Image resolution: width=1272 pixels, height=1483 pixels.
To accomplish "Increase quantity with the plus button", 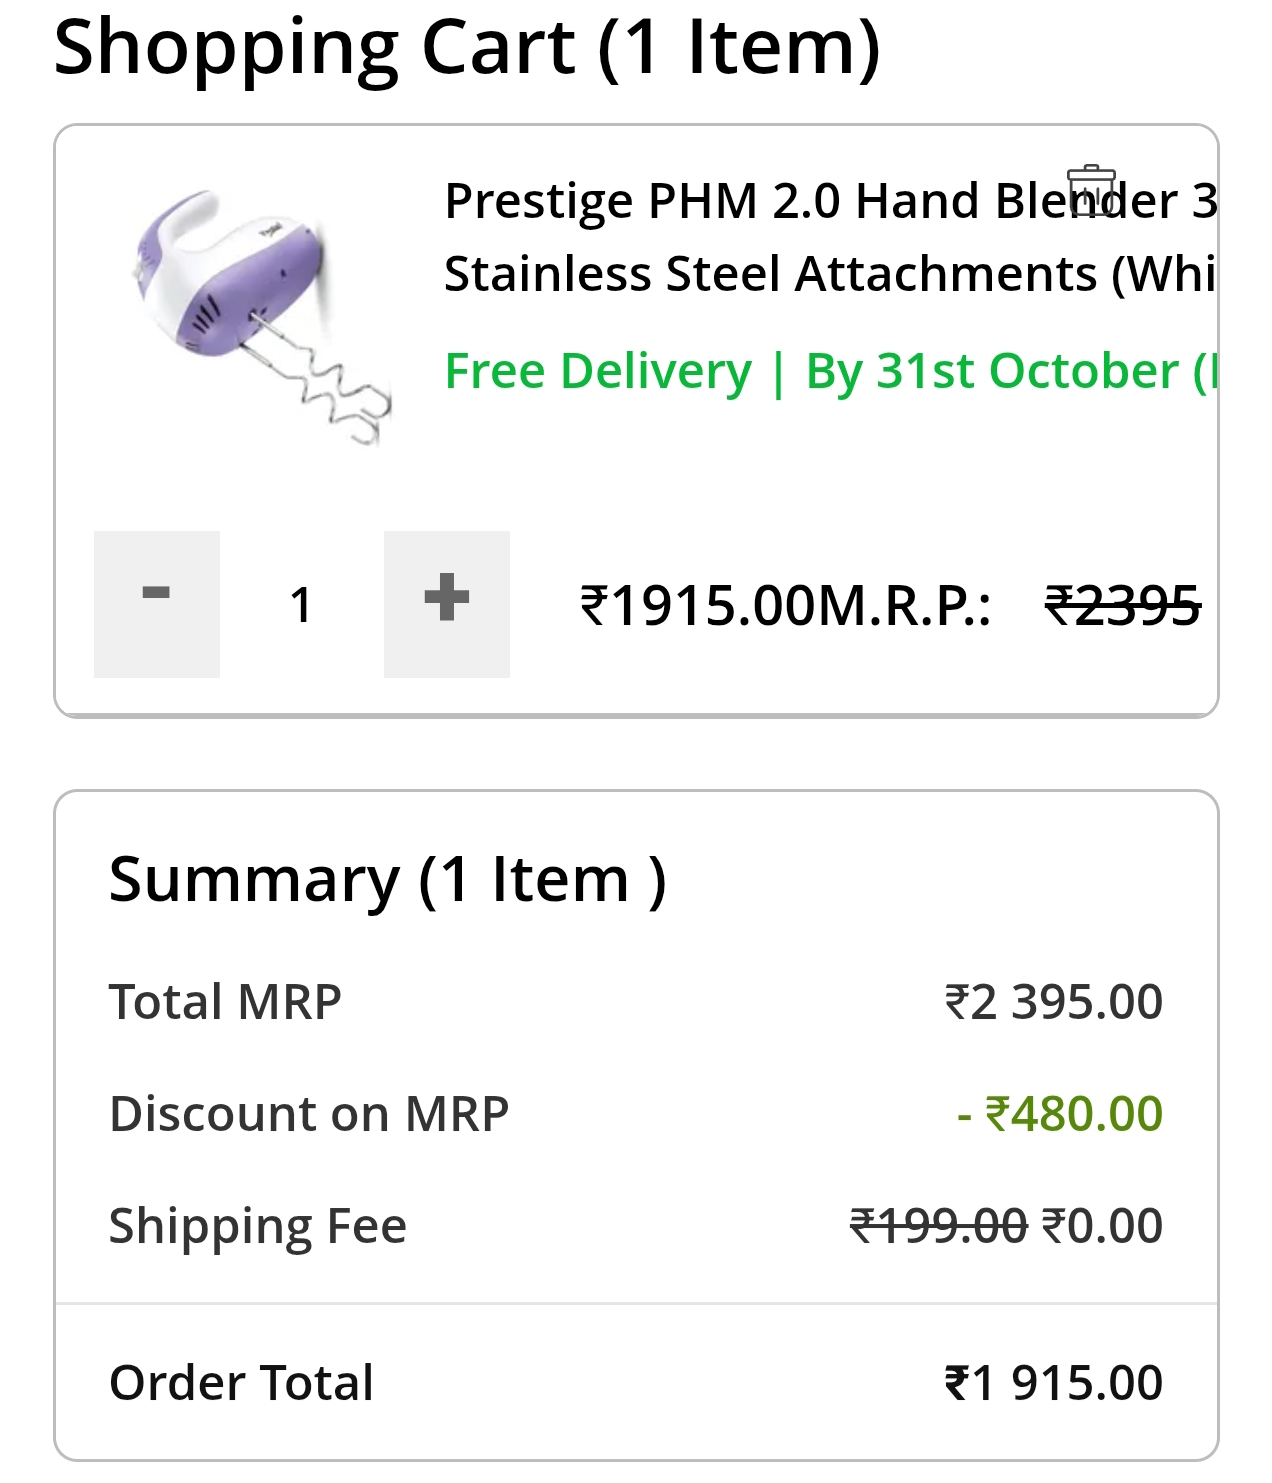I will pyautogui.click(x=447, y=604).
